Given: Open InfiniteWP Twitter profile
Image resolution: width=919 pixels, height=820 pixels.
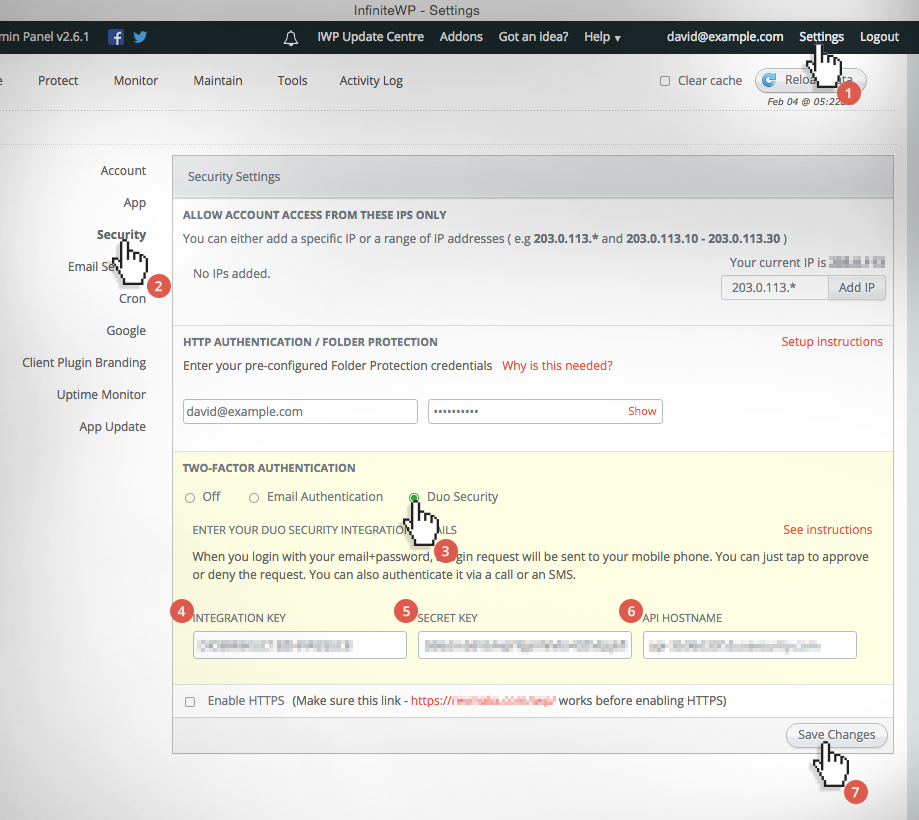Looking at the screenshot, I should (139, 36).
